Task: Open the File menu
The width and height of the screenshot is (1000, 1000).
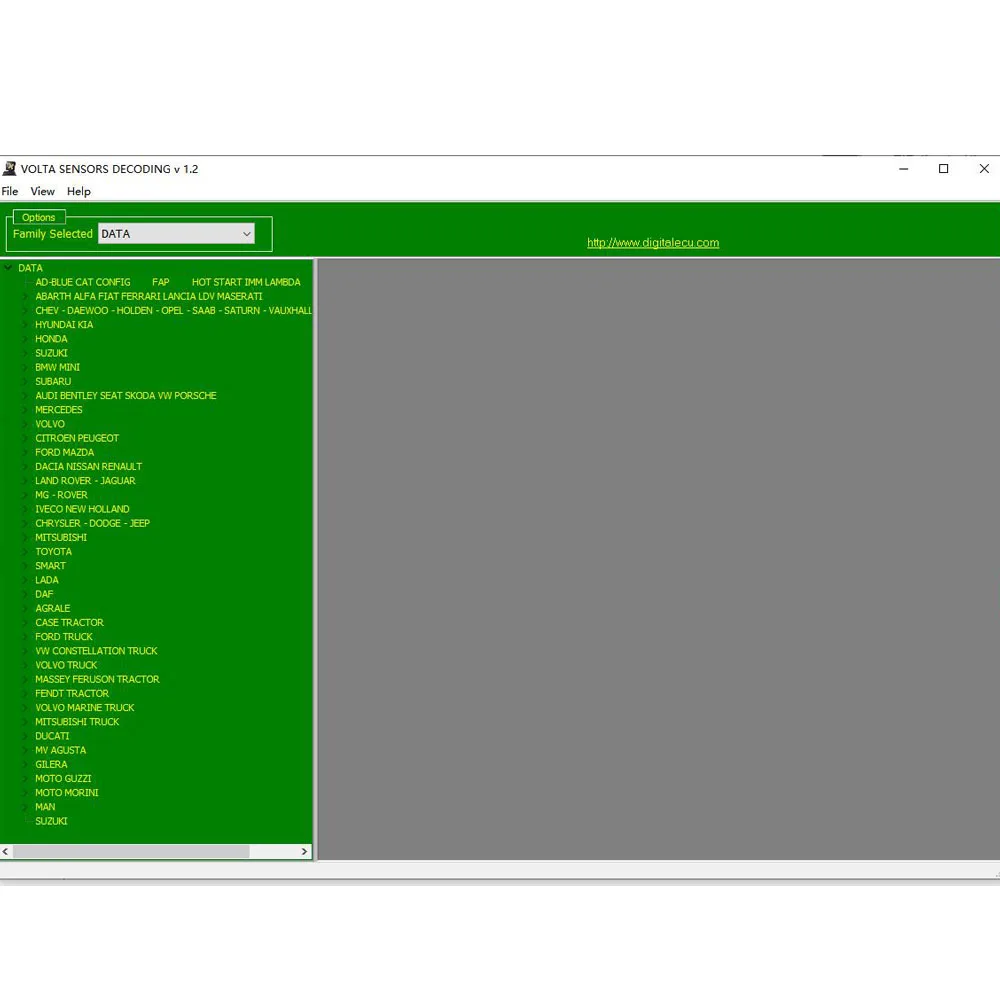Action: click(10, 191)
